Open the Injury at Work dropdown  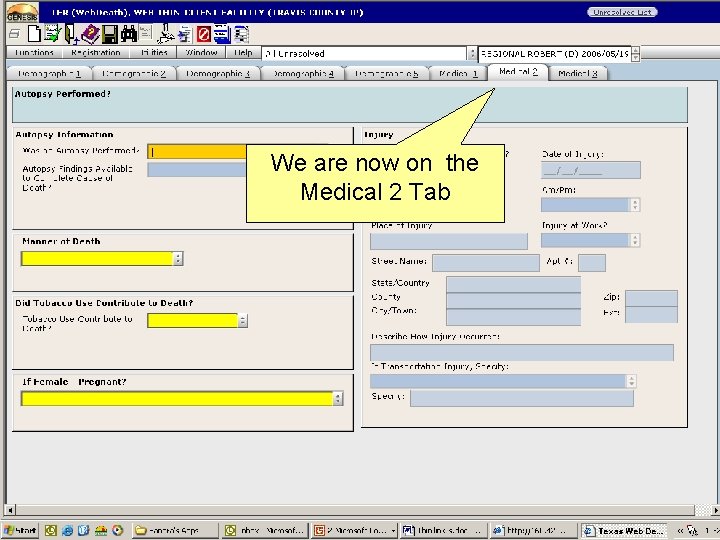(x=635, y=240)
